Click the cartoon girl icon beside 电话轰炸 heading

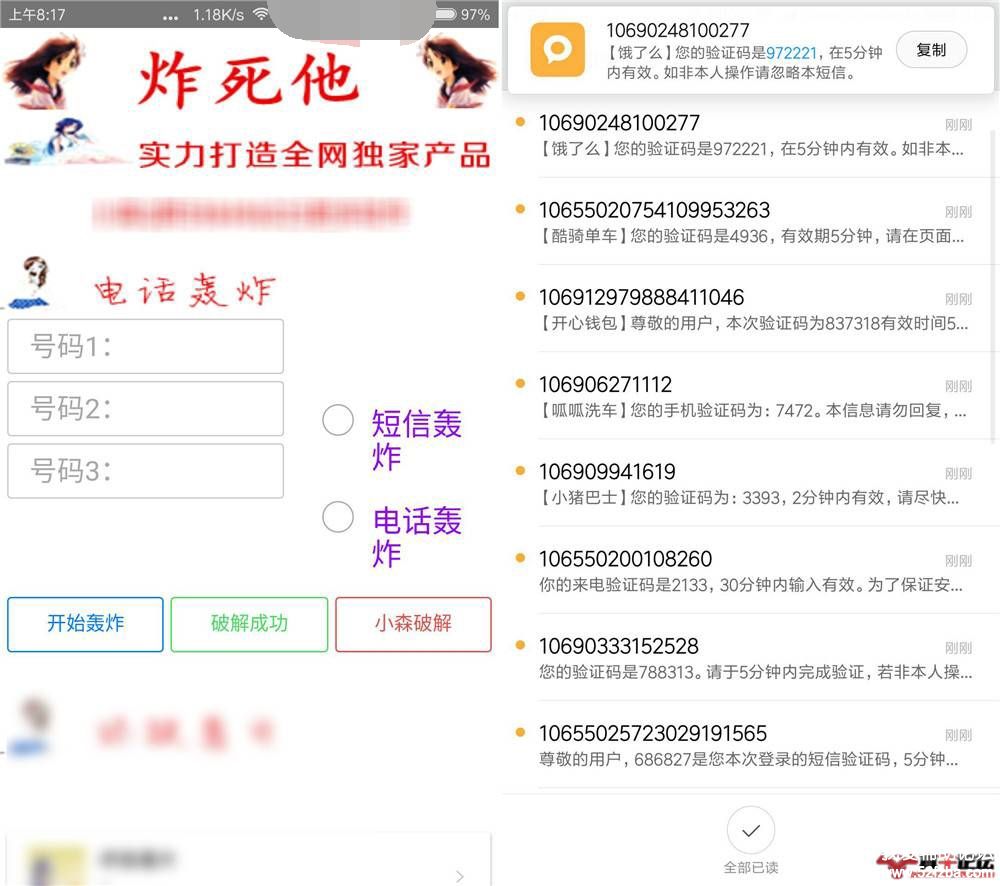31,283
